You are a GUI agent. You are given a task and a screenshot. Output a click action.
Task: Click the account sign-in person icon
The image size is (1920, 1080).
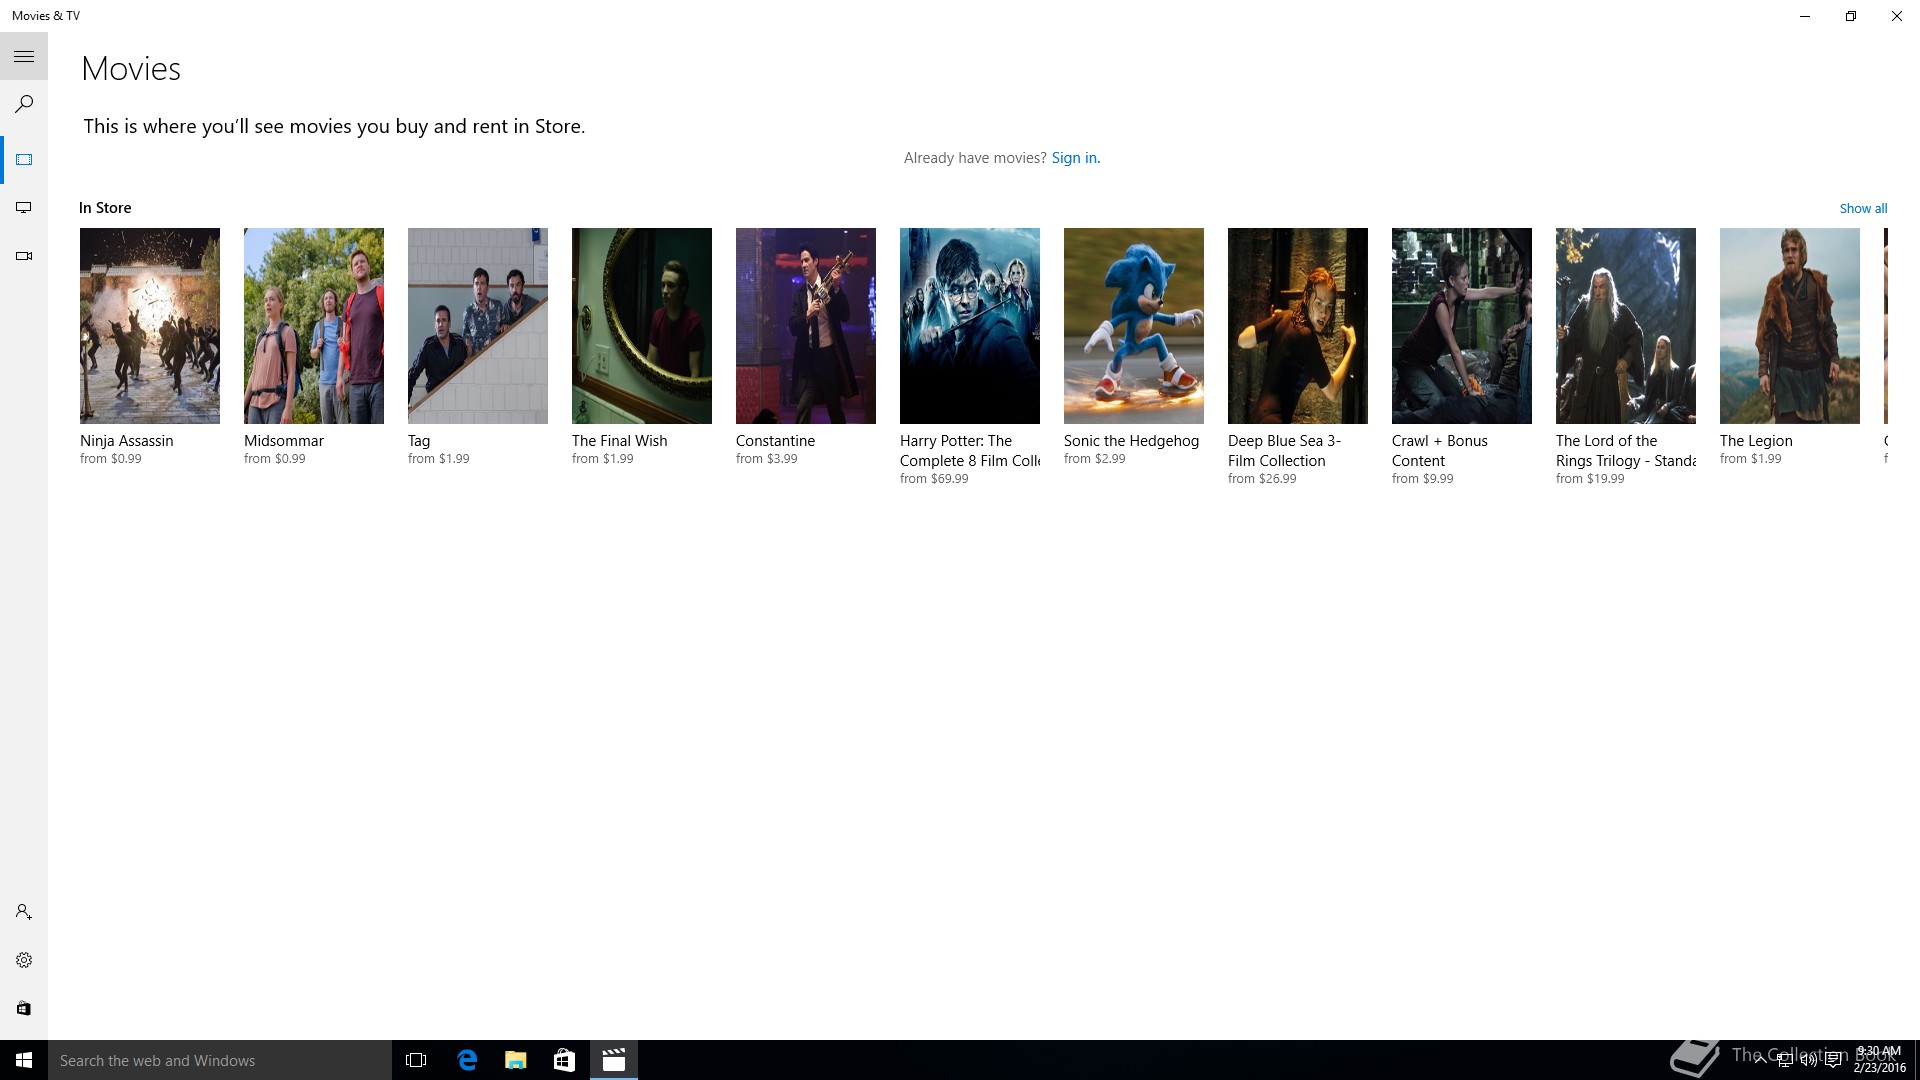[x=24, y=912]
